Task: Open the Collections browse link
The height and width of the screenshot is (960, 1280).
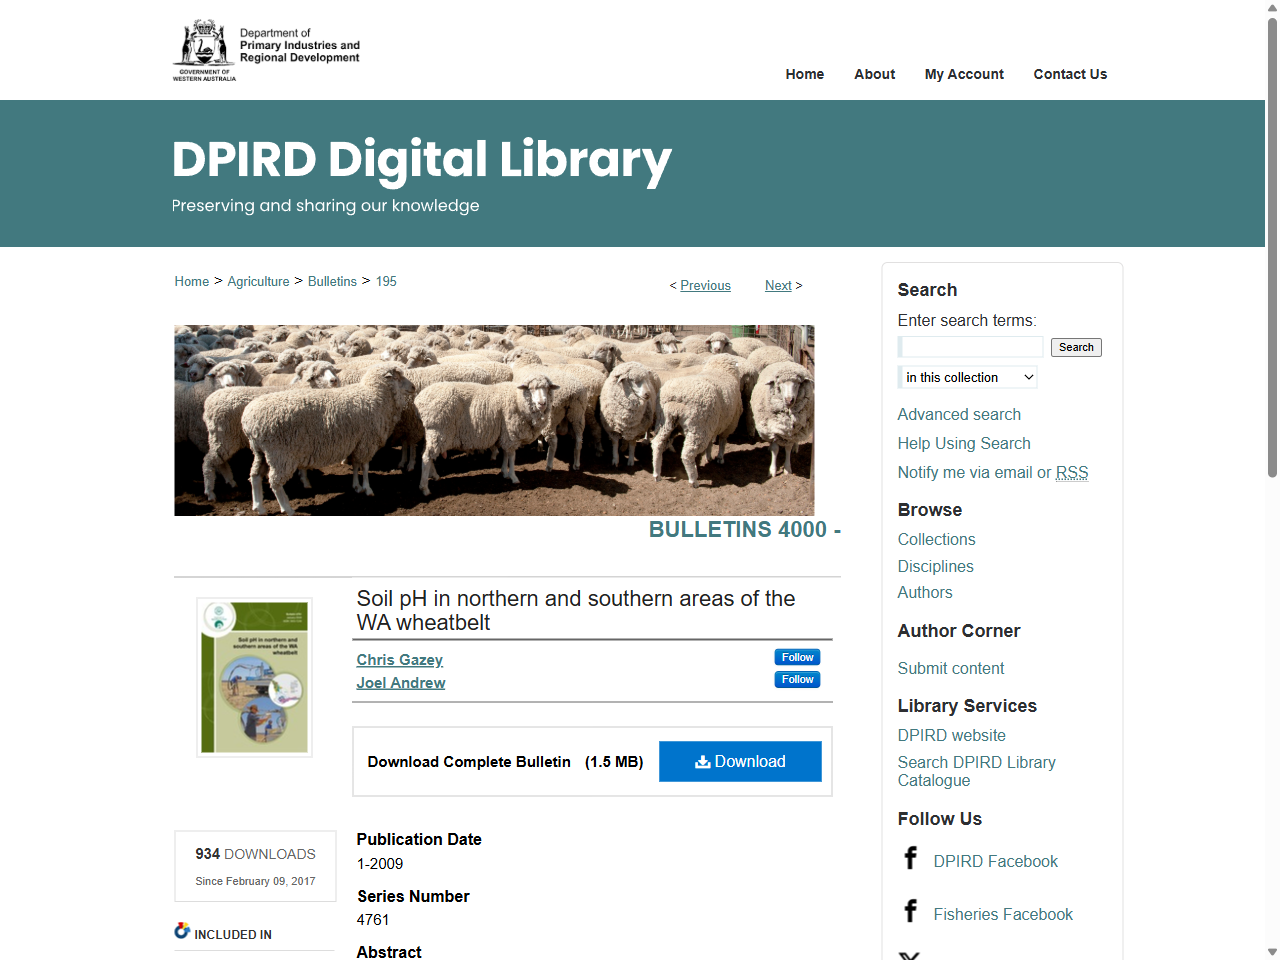Action: click(x=936, y=539)
